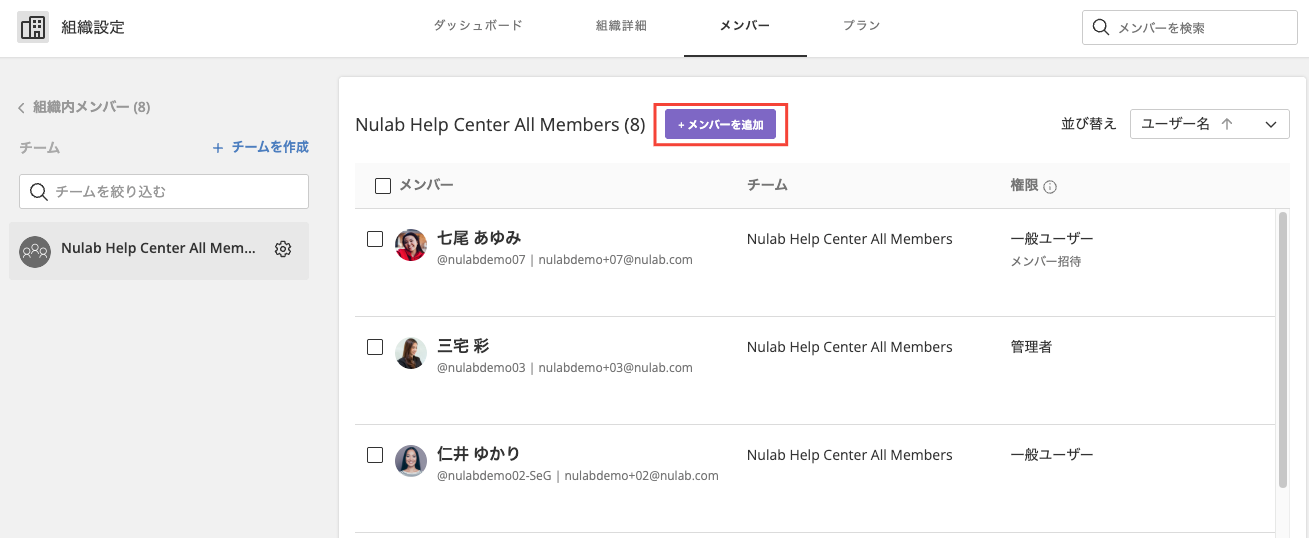1309x538 pixels.
Task: Click @nulabdemo02-SeG email line
Action: [578, 476]
